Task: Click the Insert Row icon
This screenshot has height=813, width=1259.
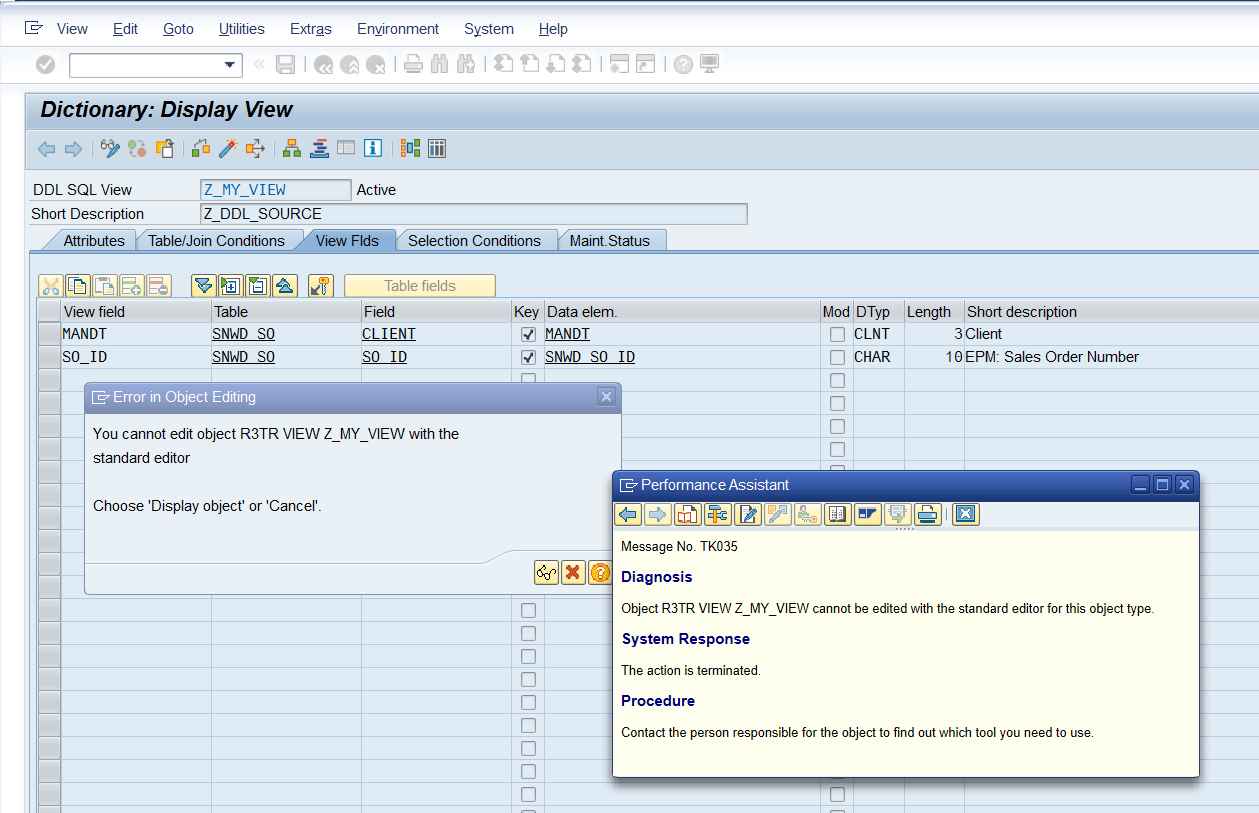Action: click(131, 286)
